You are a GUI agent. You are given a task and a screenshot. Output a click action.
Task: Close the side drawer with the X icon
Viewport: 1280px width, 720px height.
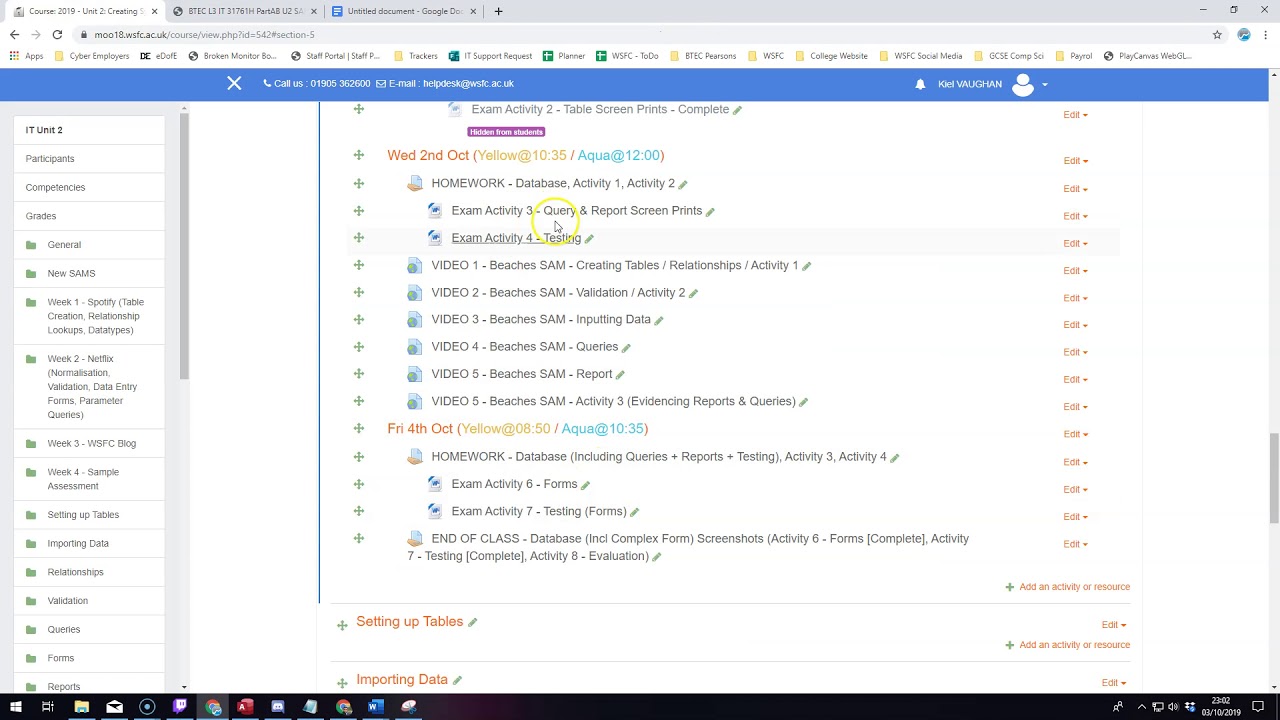pos(234,83)
